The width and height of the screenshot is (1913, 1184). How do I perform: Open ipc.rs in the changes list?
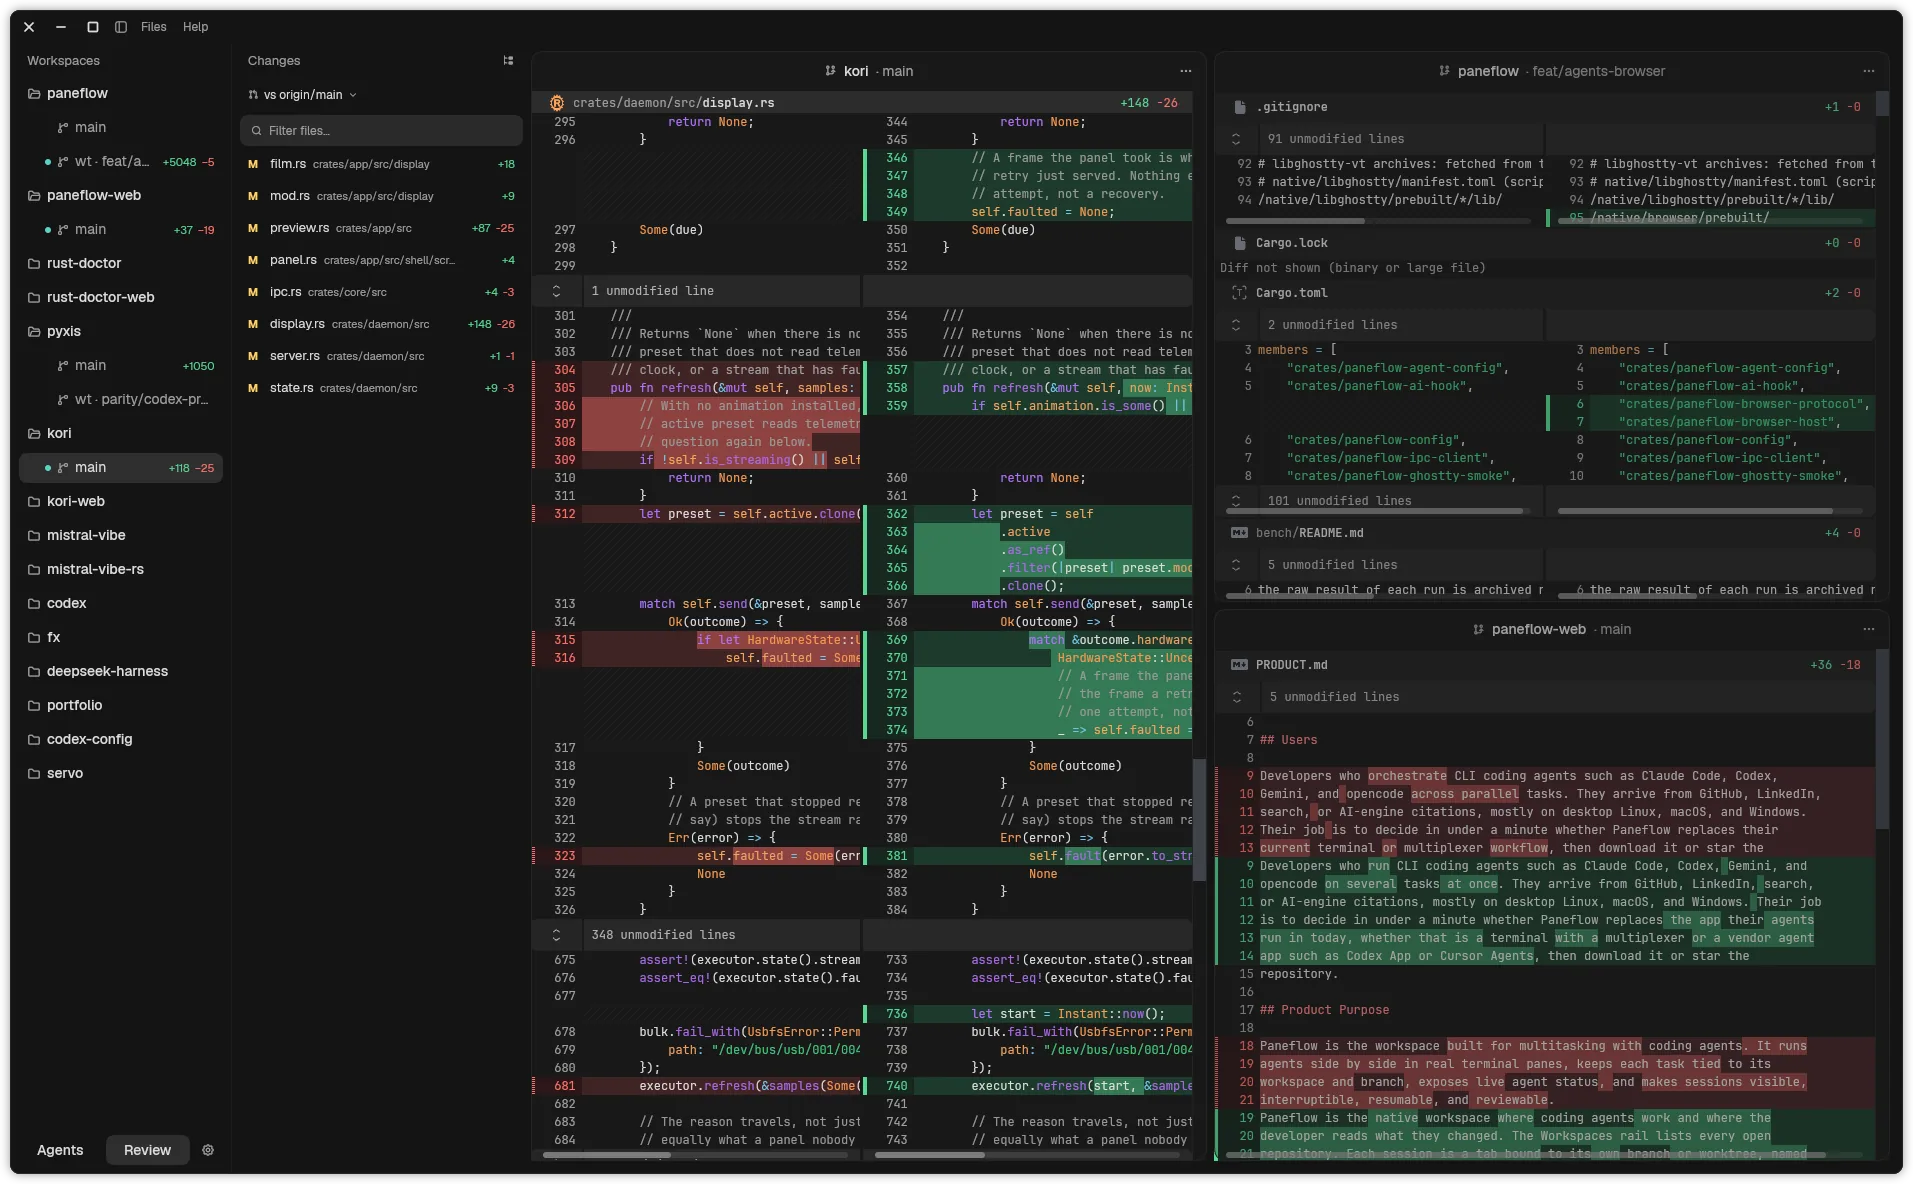pyautogui.click(x=381, y=292)
